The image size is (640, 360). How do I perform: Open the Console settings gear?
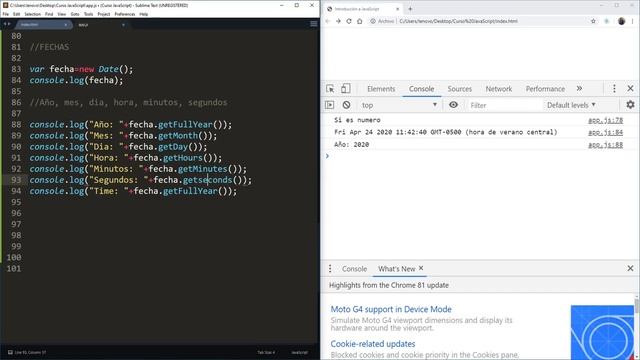tap(630, 105)
